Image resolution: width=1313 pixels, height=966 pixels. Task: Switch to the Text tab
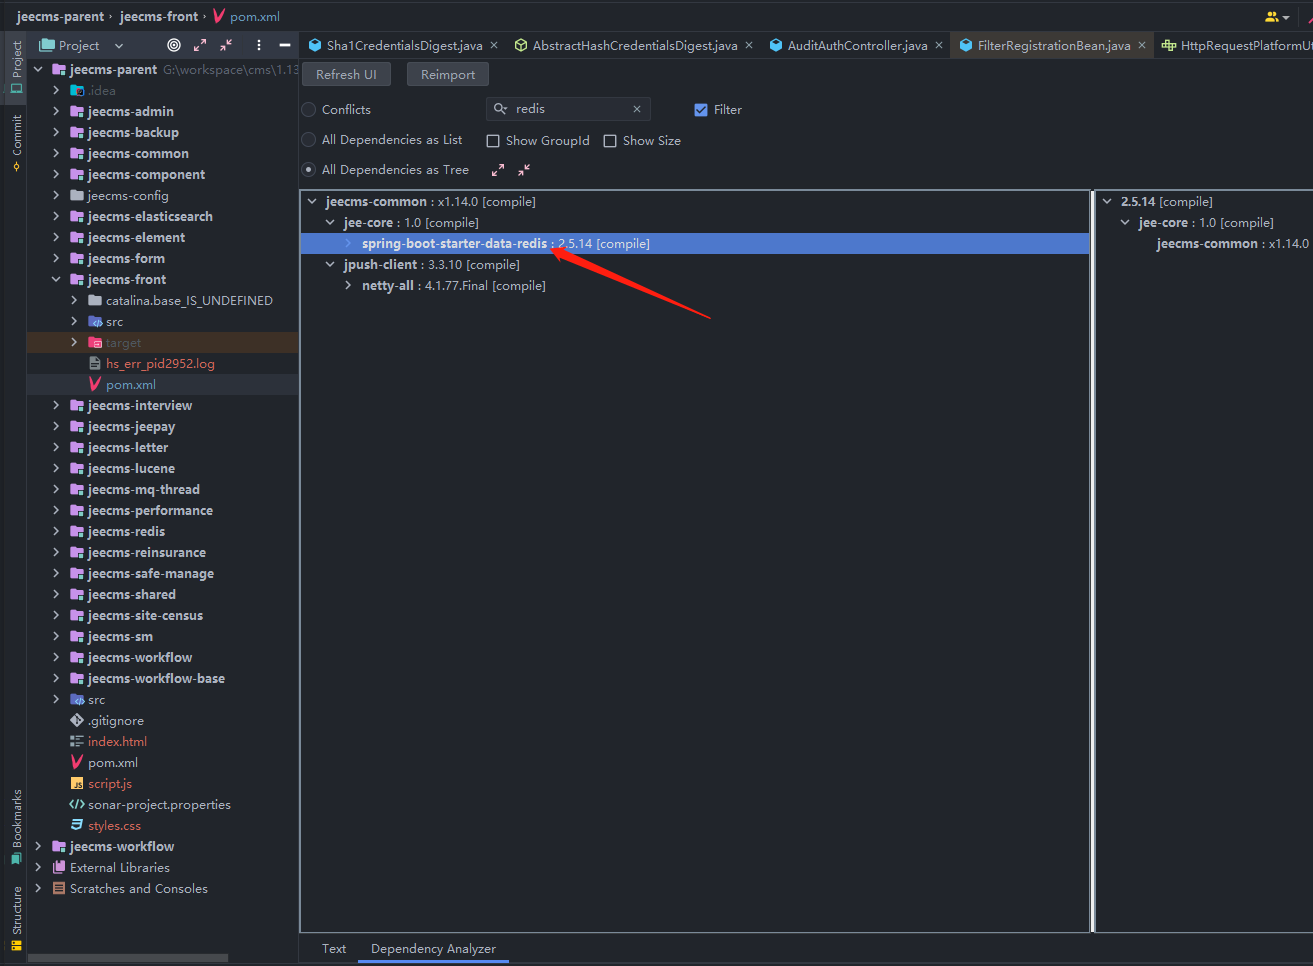[334, 949]
